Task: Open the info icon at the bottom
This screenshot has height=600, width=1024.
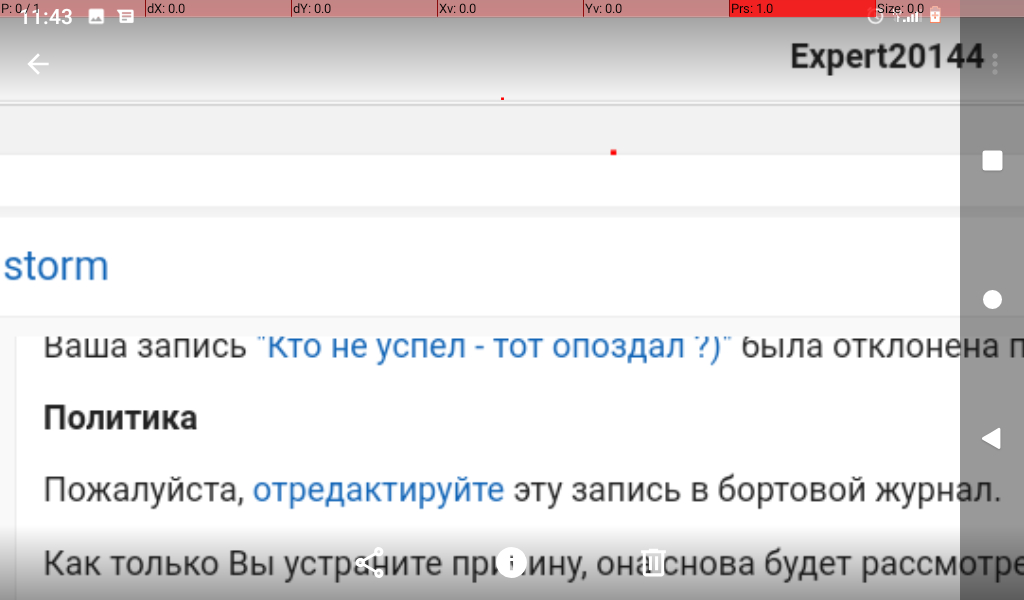Action: (511, 562)
